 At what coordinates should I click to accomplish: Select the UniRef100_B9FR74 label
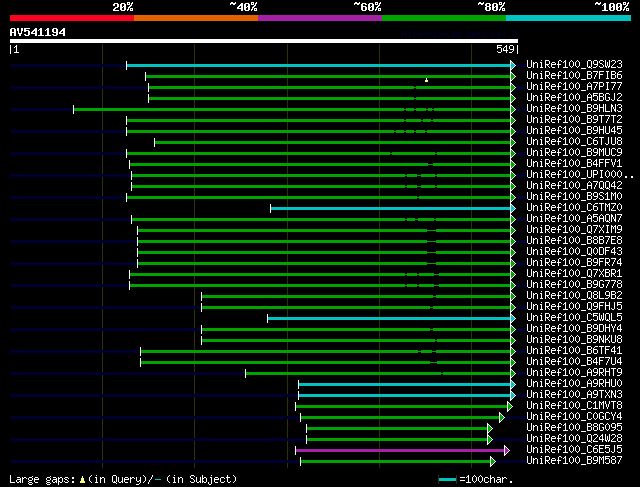coord(574,263)
